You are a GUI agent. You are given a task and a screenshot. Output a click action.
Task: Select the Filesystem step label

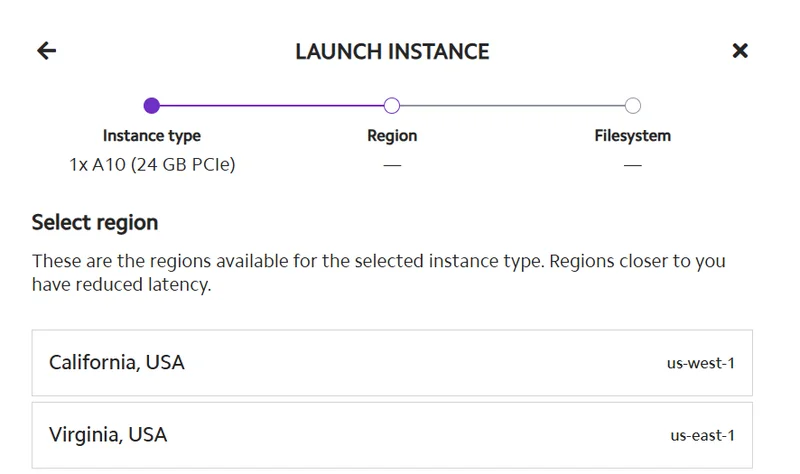[x=632, y=135]
